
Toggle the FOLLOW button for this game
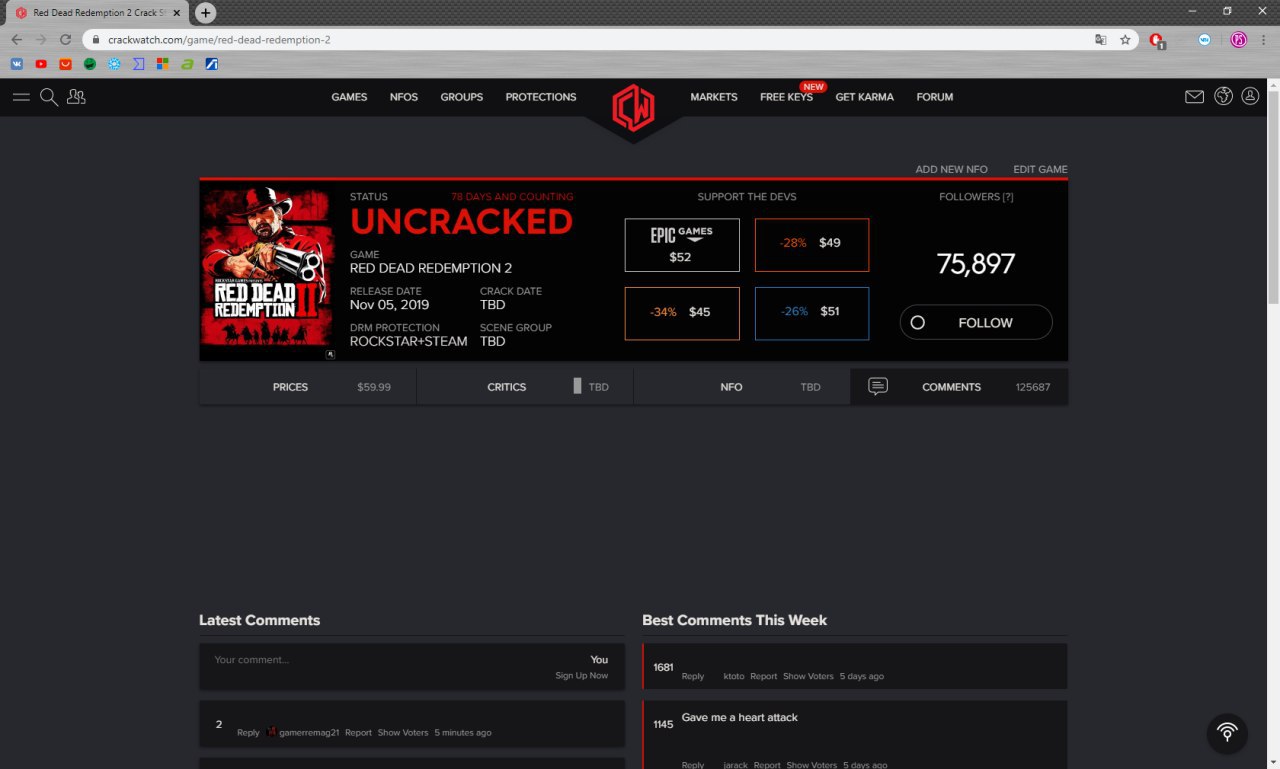976,322
